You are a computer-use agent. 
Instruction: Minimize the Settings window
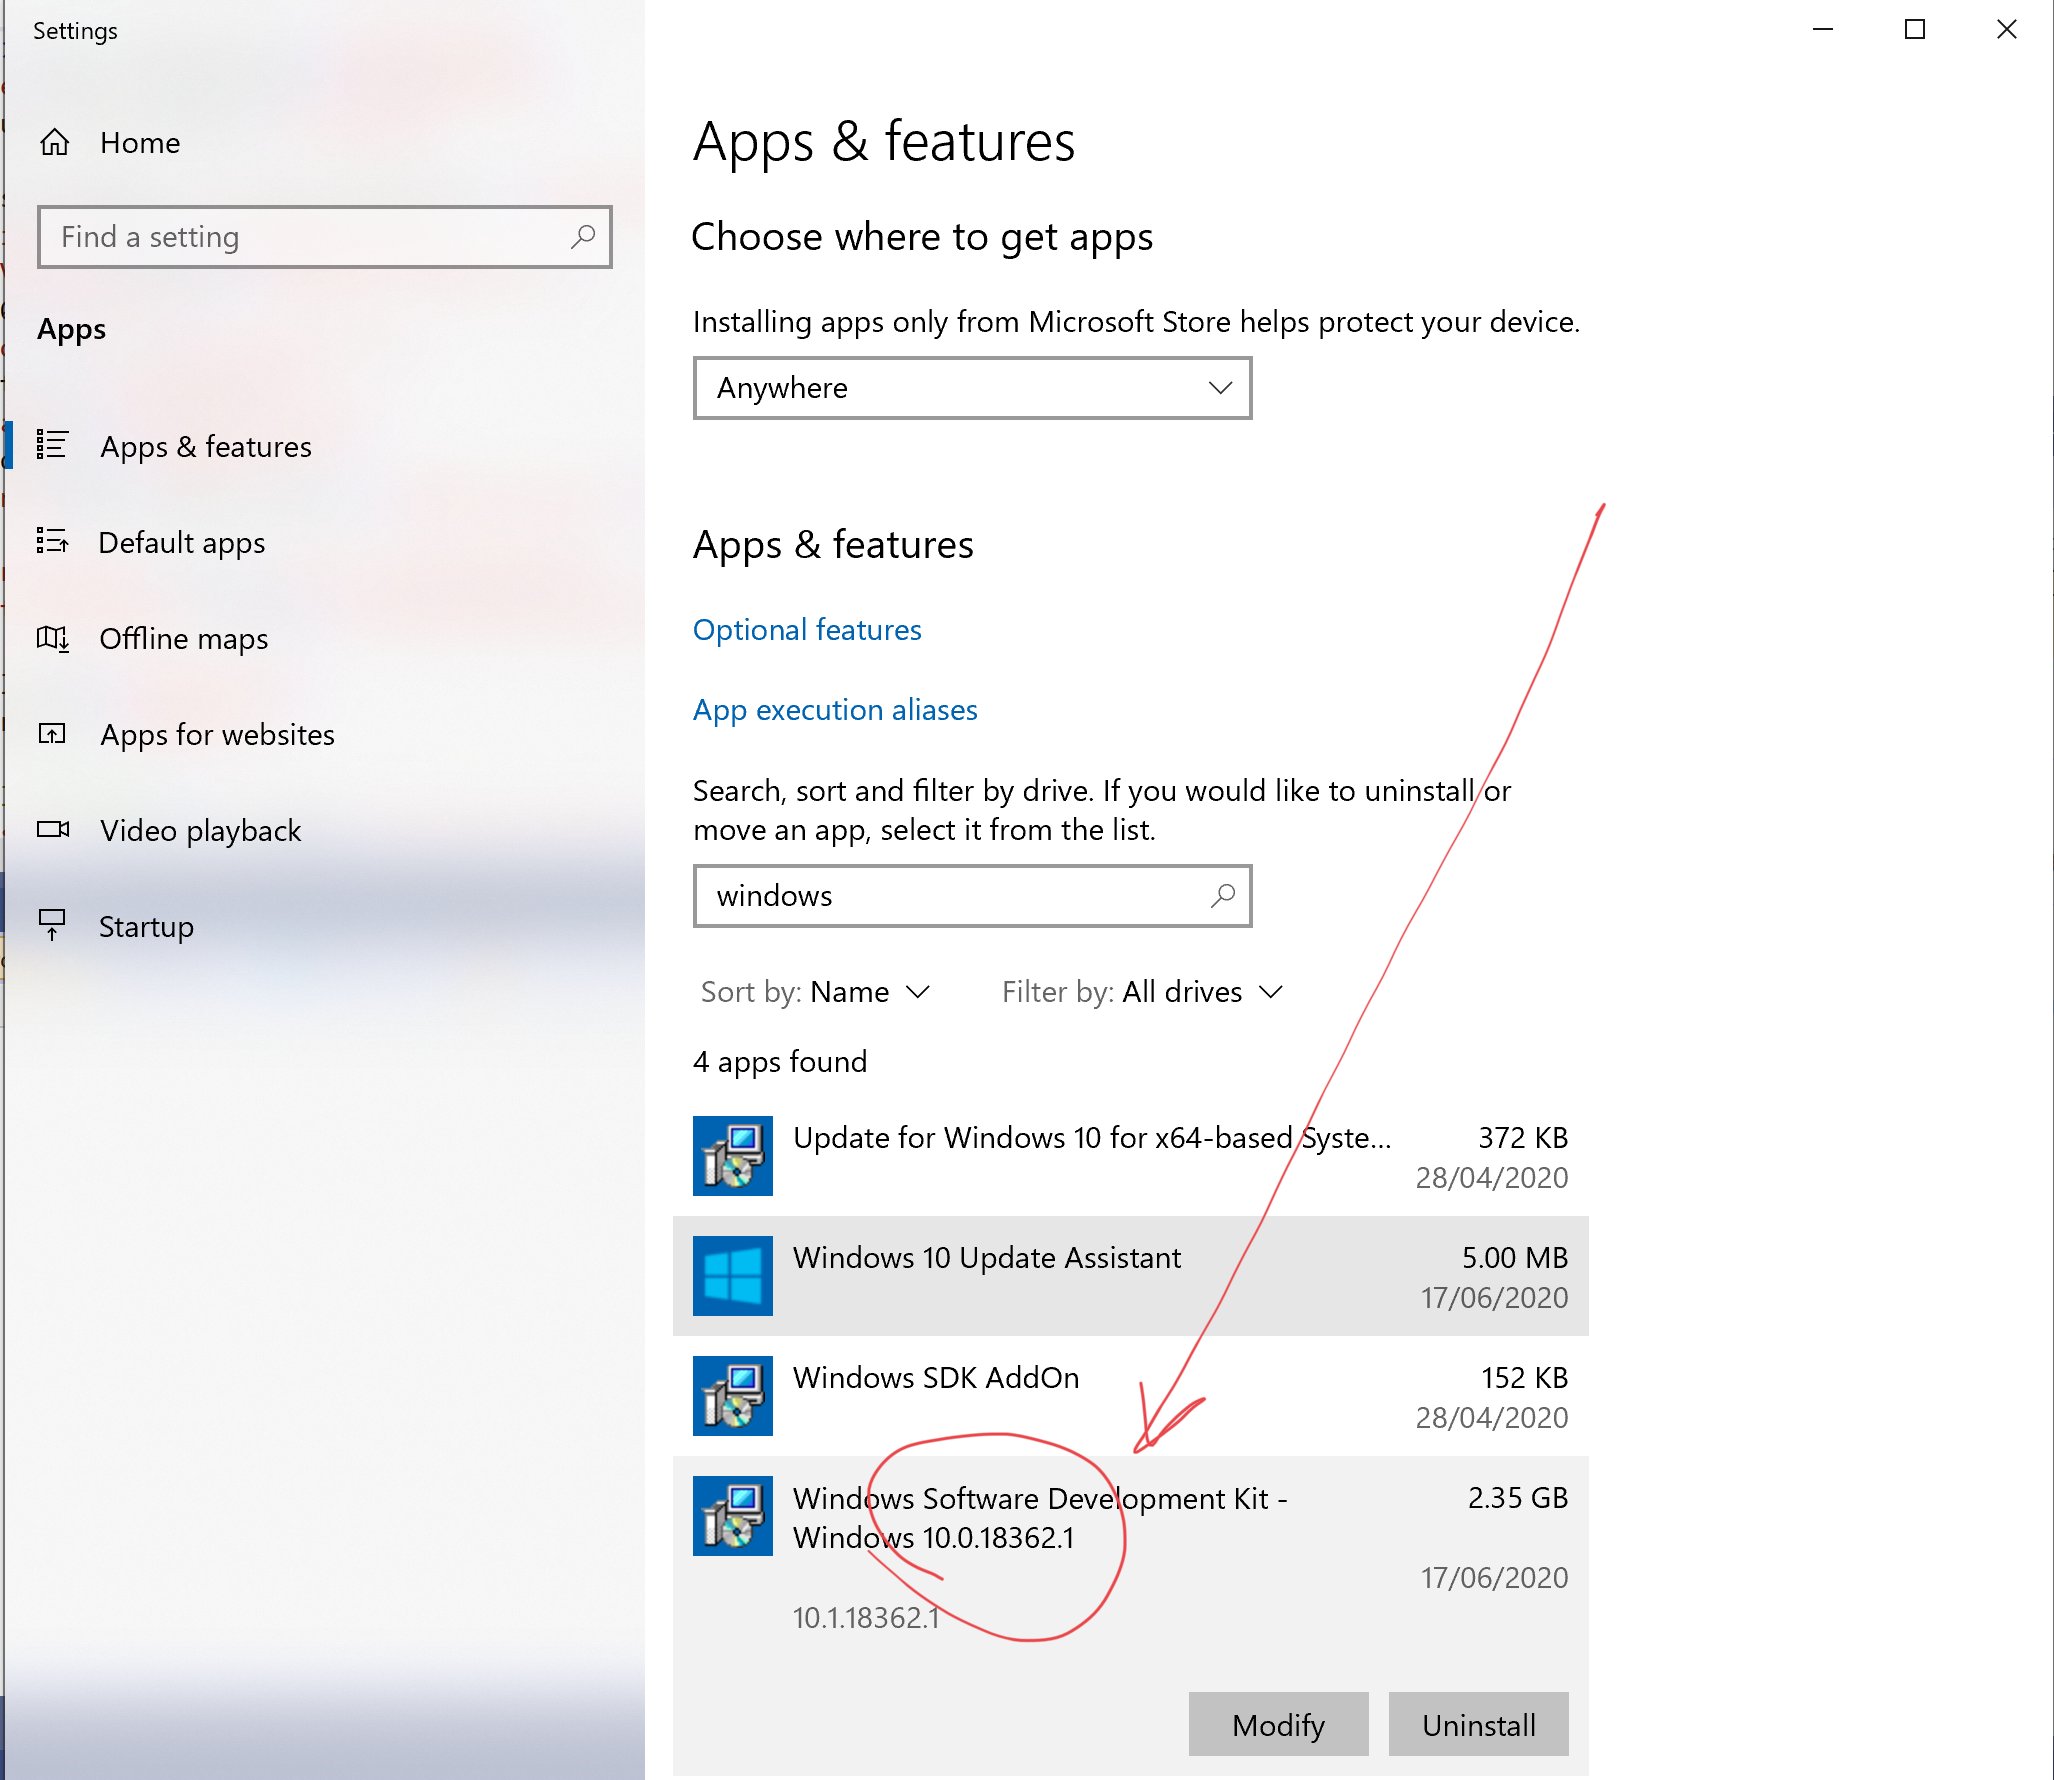[1823, 30]
